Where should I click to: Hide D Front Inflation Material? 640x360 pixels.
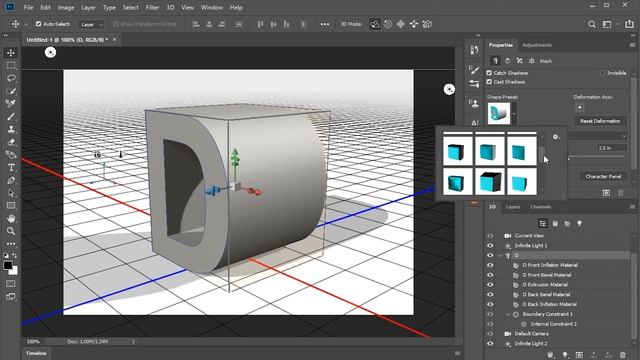[x=490, y=265]
